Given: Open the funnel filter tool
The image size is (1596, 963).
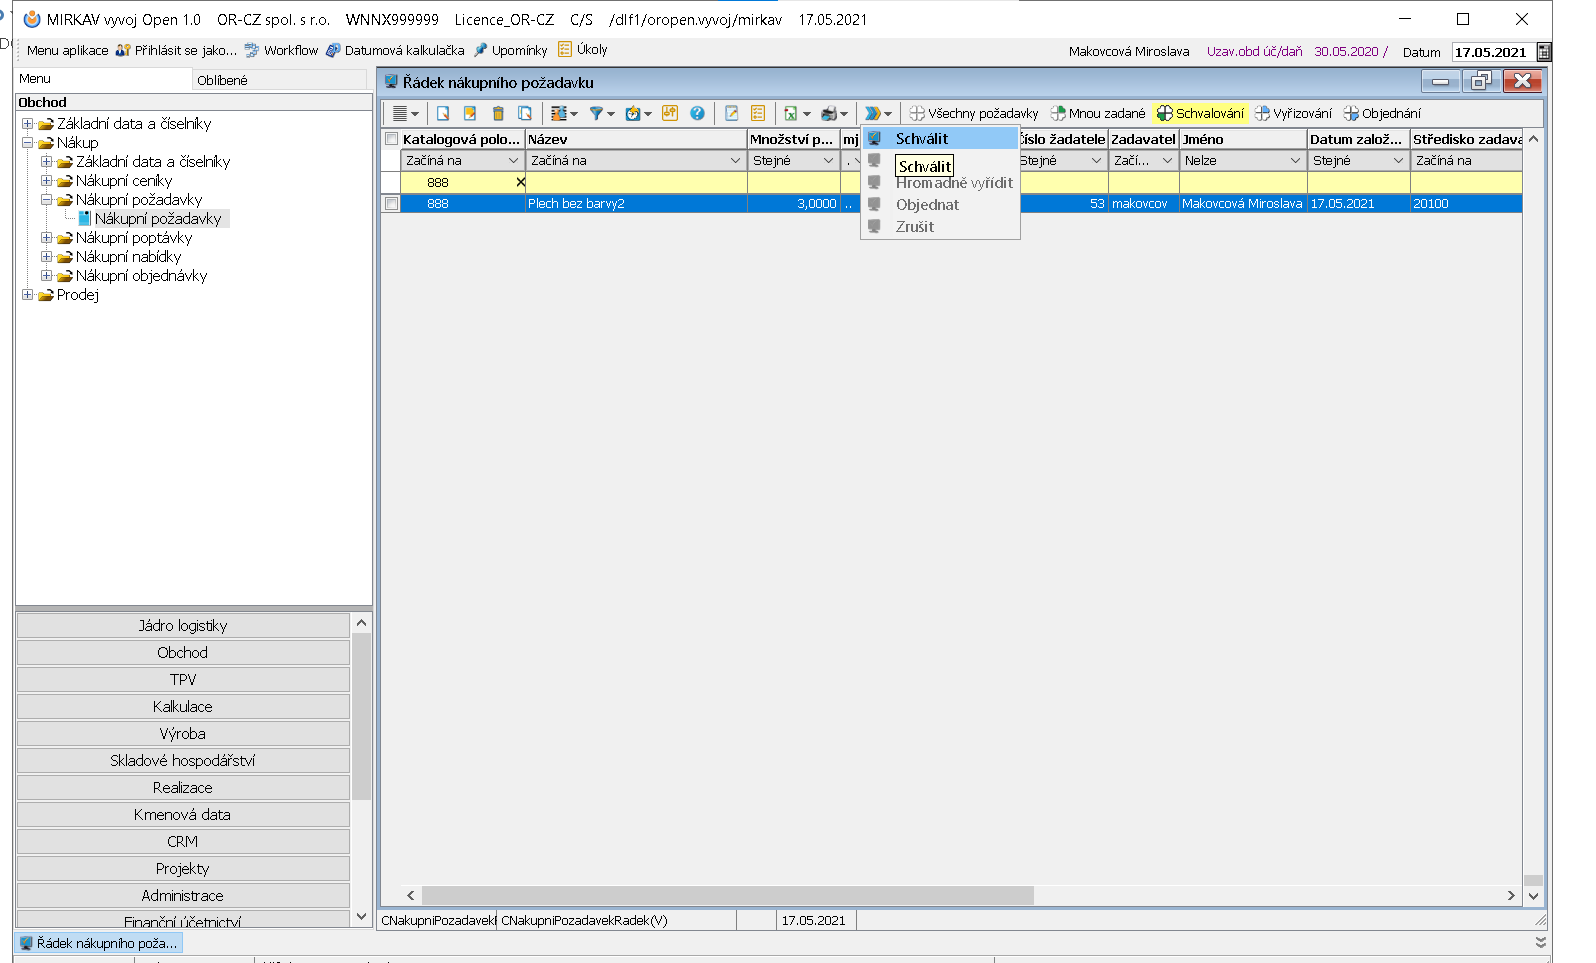Looking at the screenshot, I should 598,114.
